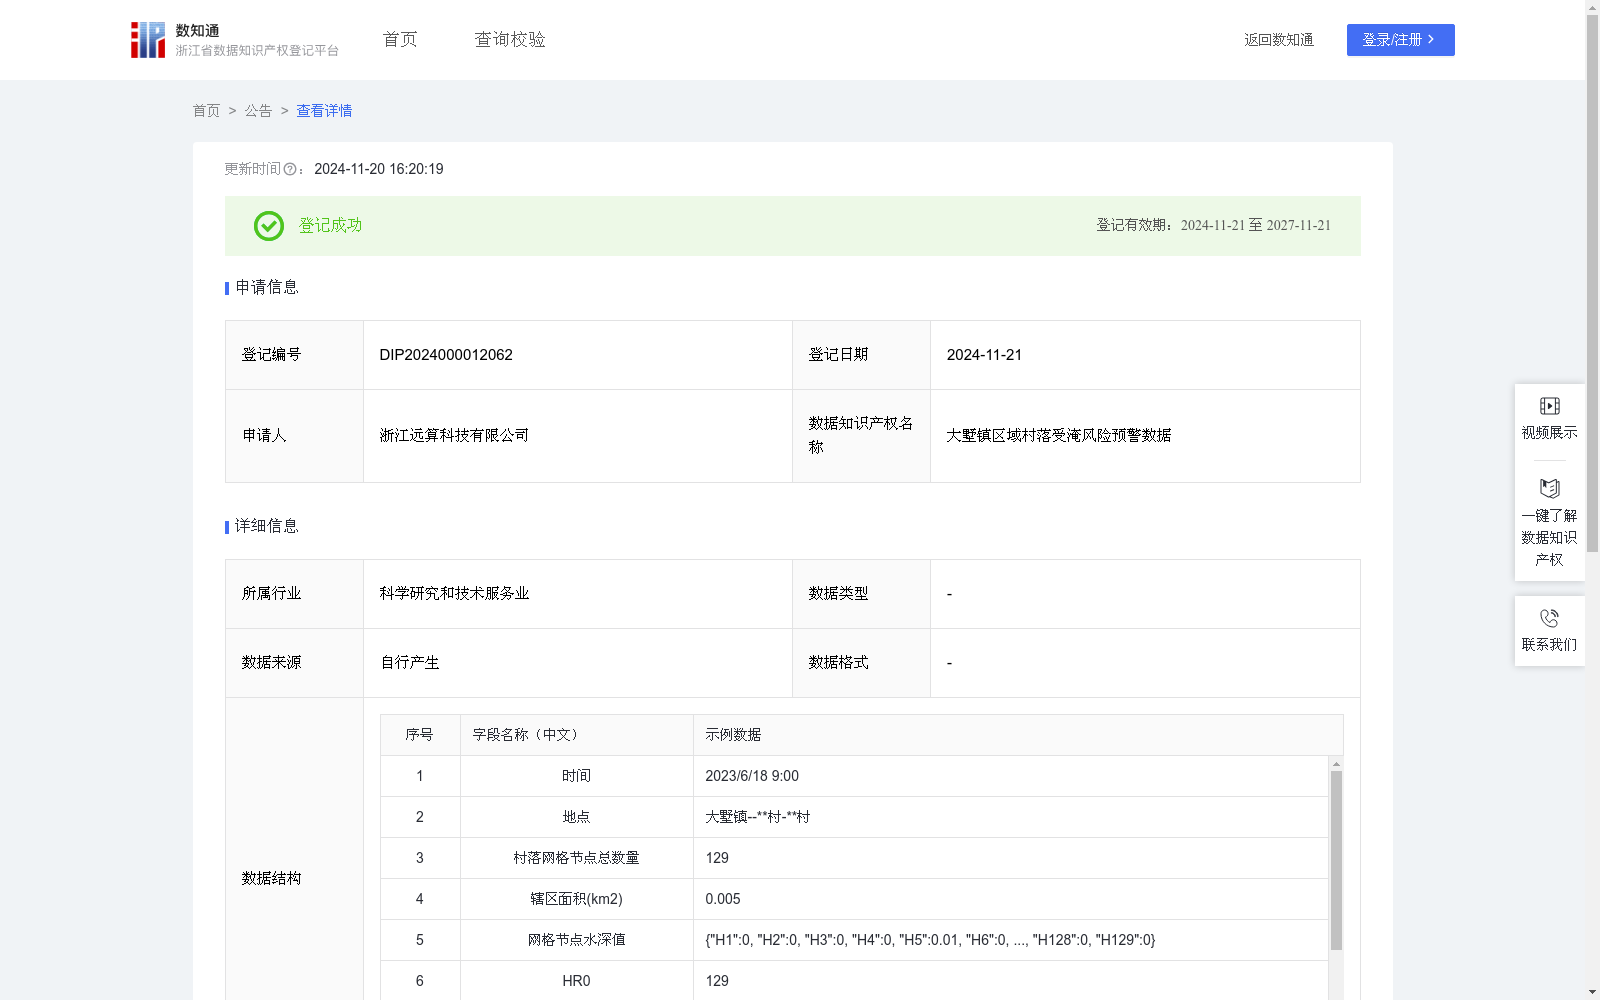This screenshot has height=1000, width=1600.
Task: Click 公告 in the breadcrumb
Action: 258,111
